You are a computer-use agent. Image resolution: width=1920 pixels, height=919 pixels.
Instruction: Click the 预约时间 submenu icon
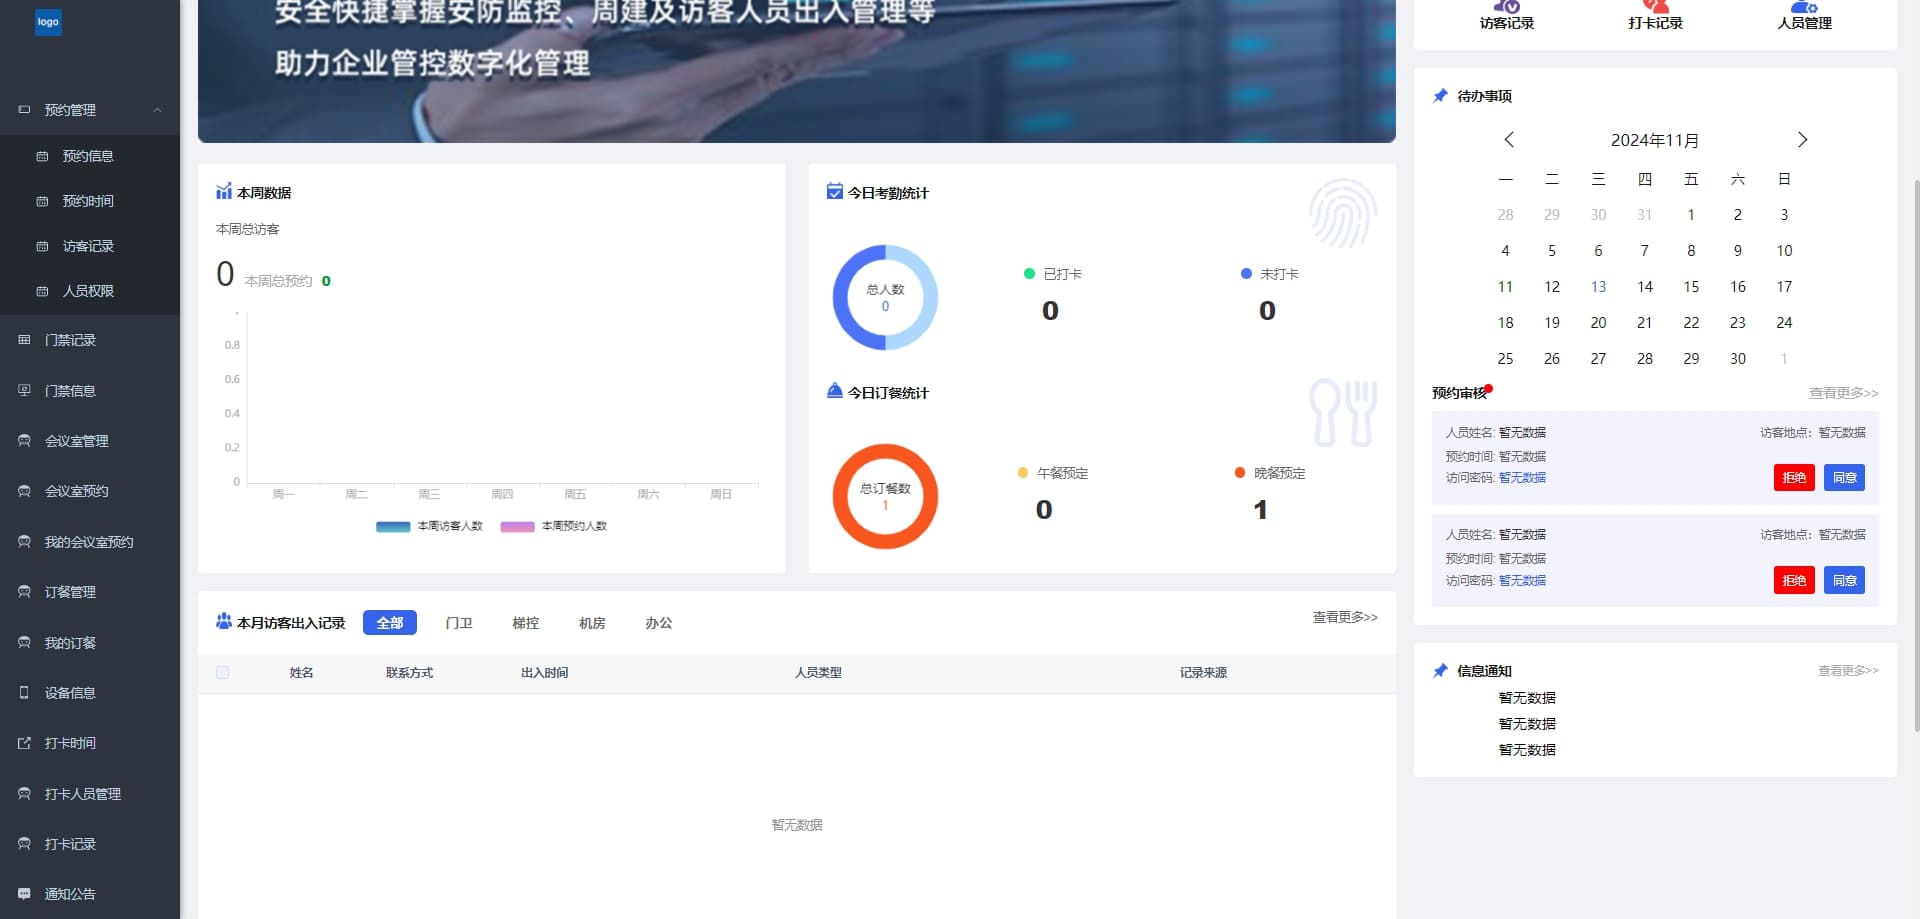point(42,201)
